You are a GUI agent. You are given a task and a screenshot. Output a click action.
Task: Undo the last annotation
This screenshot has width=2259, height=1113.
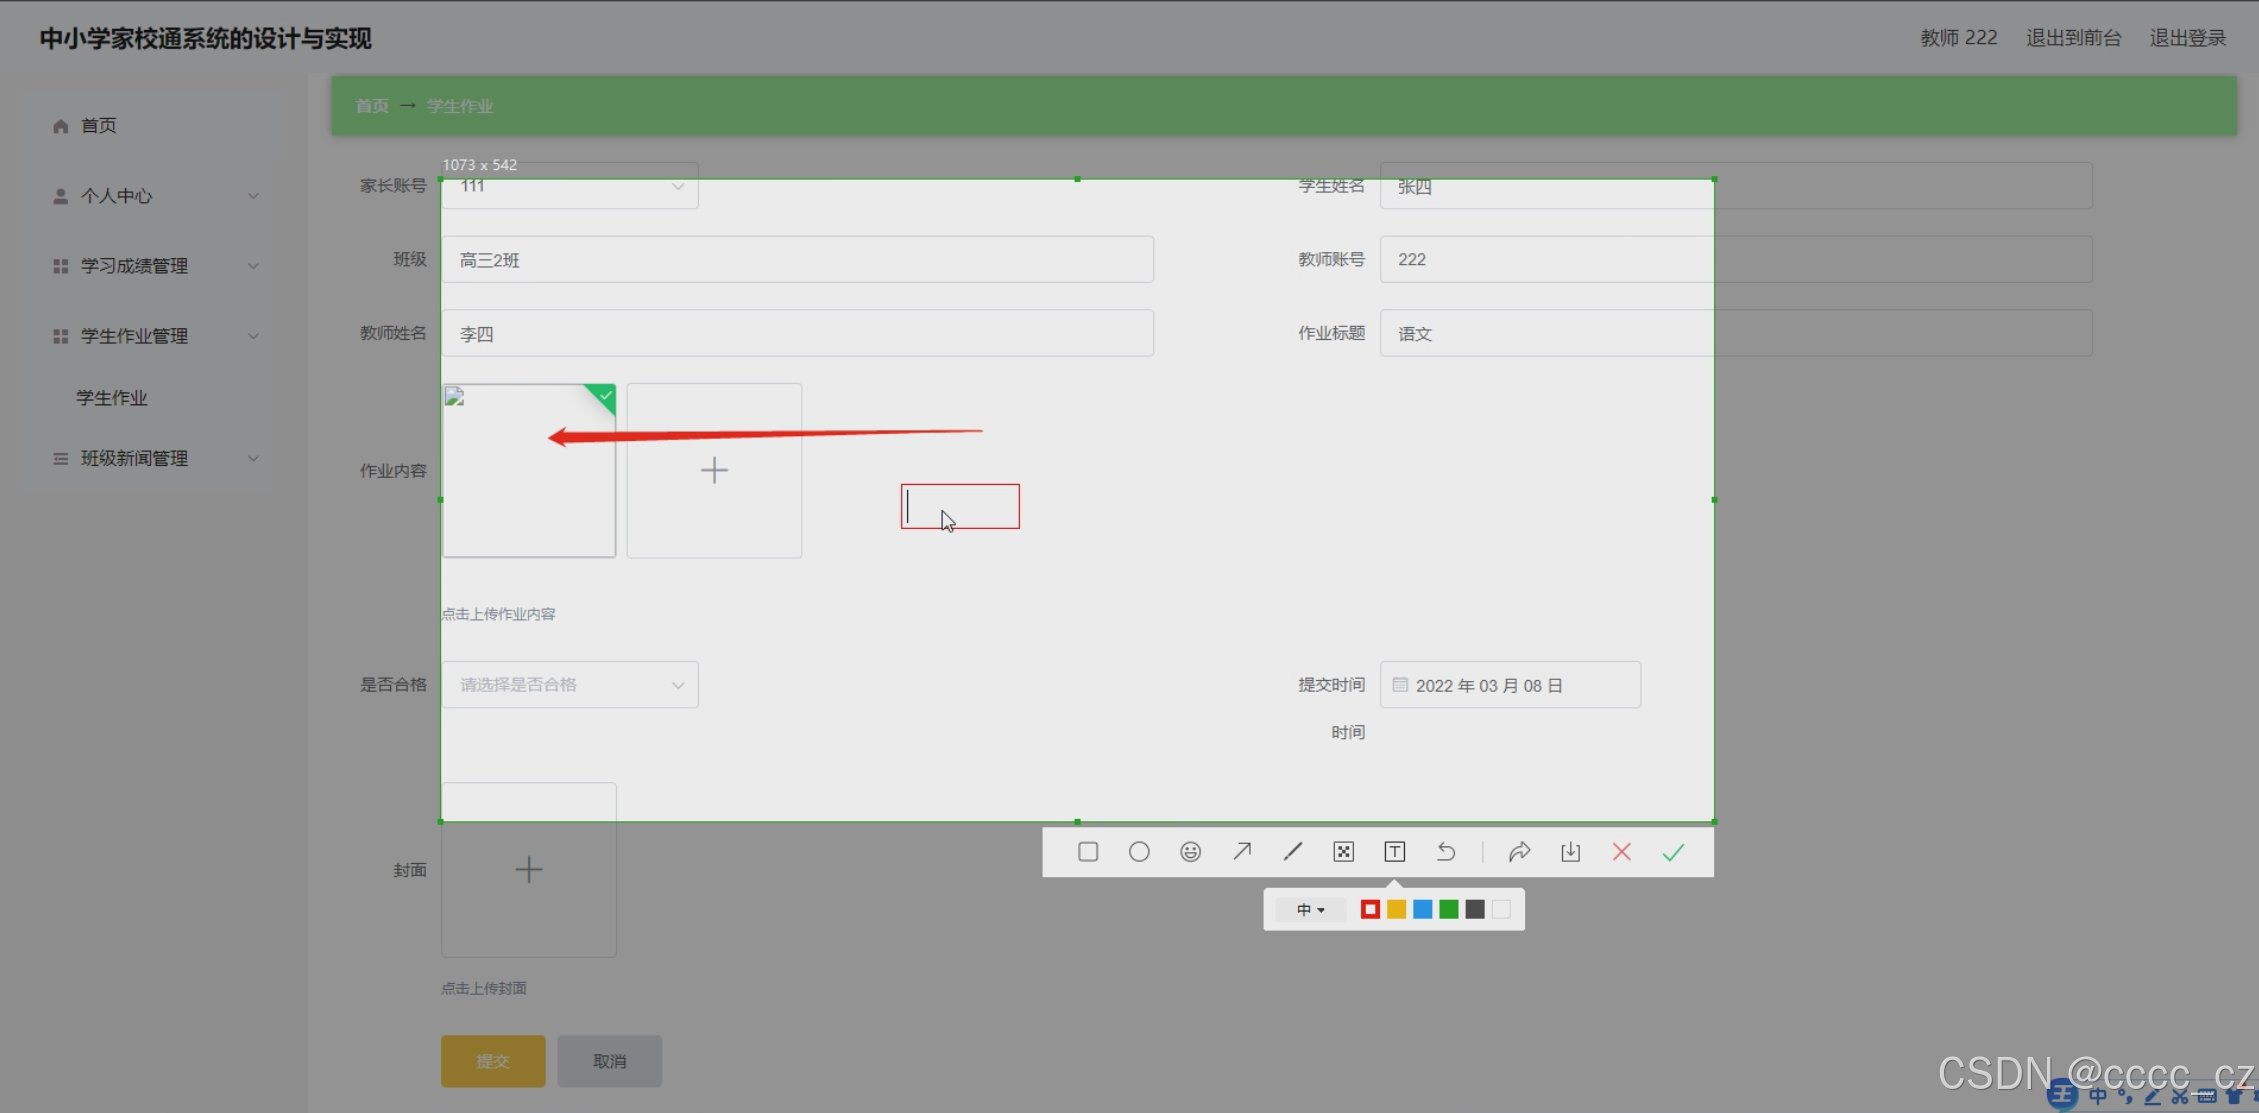[x=1446, y=852]
